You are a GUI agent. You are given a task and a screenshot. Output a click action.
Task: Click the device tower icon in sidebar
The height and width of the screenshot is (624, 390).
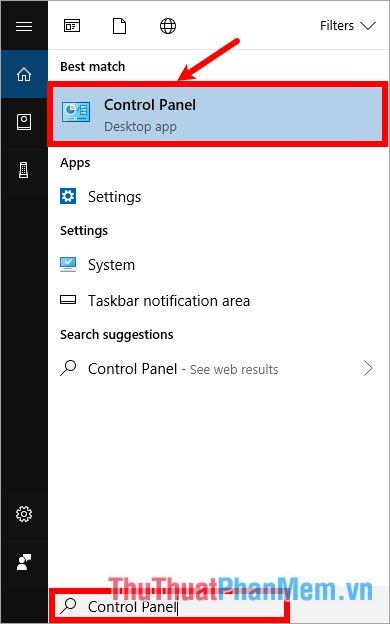(24, 170)
